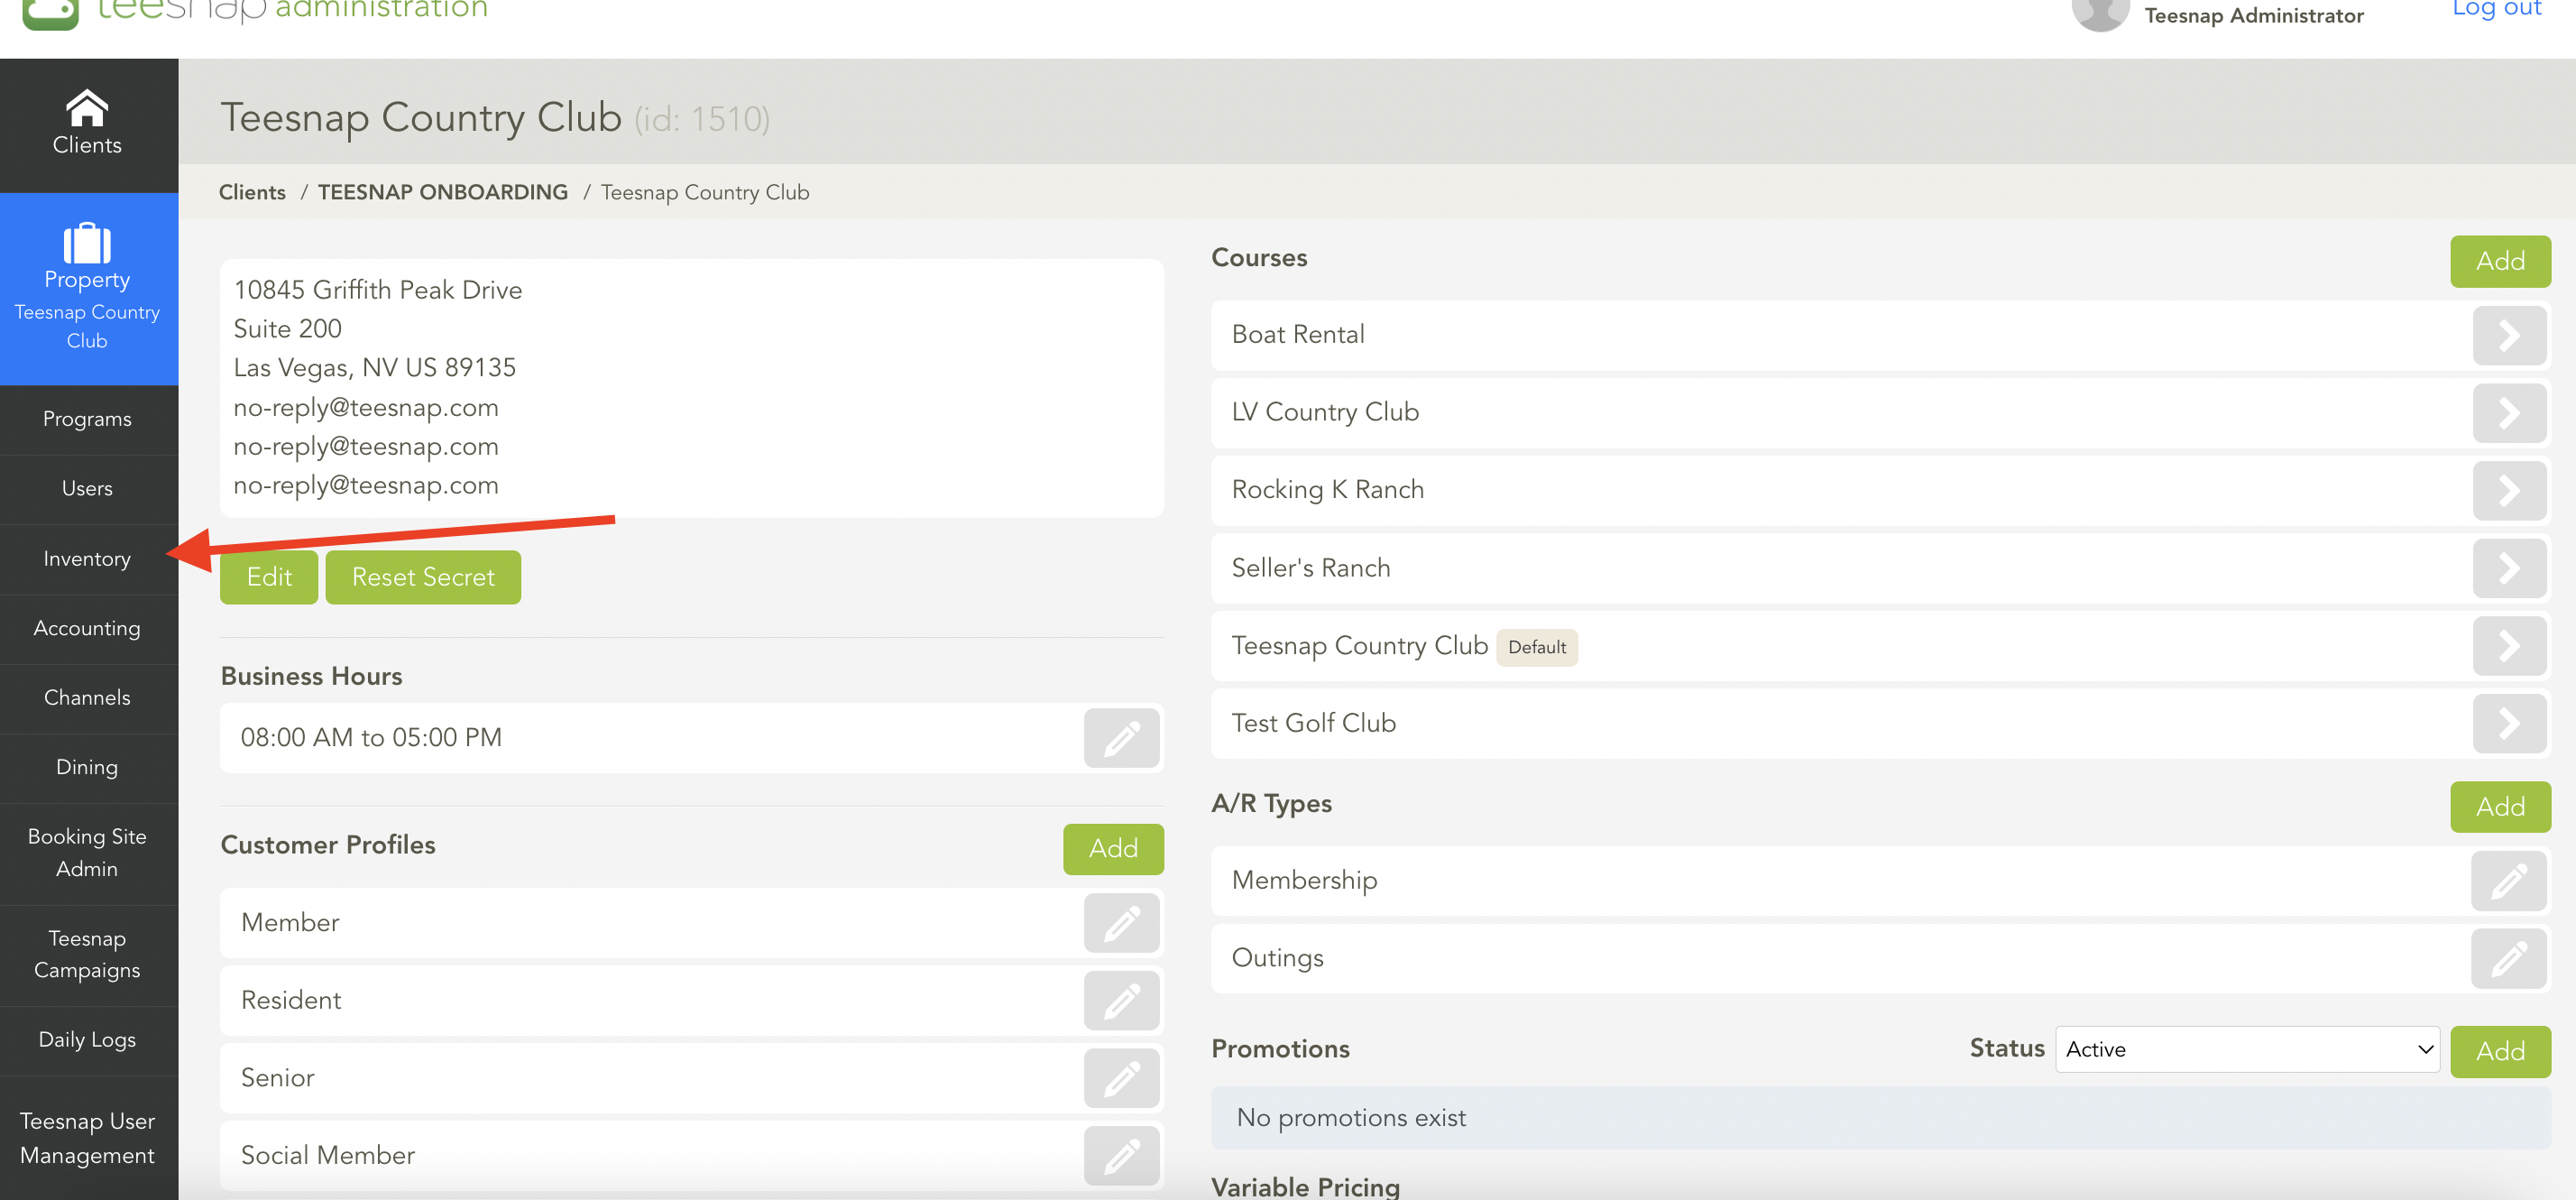Click the Teesnap Administrator user name
Viewport: 2576px width, 1200px height.
pyautogui.click(x=2254, y=15)
